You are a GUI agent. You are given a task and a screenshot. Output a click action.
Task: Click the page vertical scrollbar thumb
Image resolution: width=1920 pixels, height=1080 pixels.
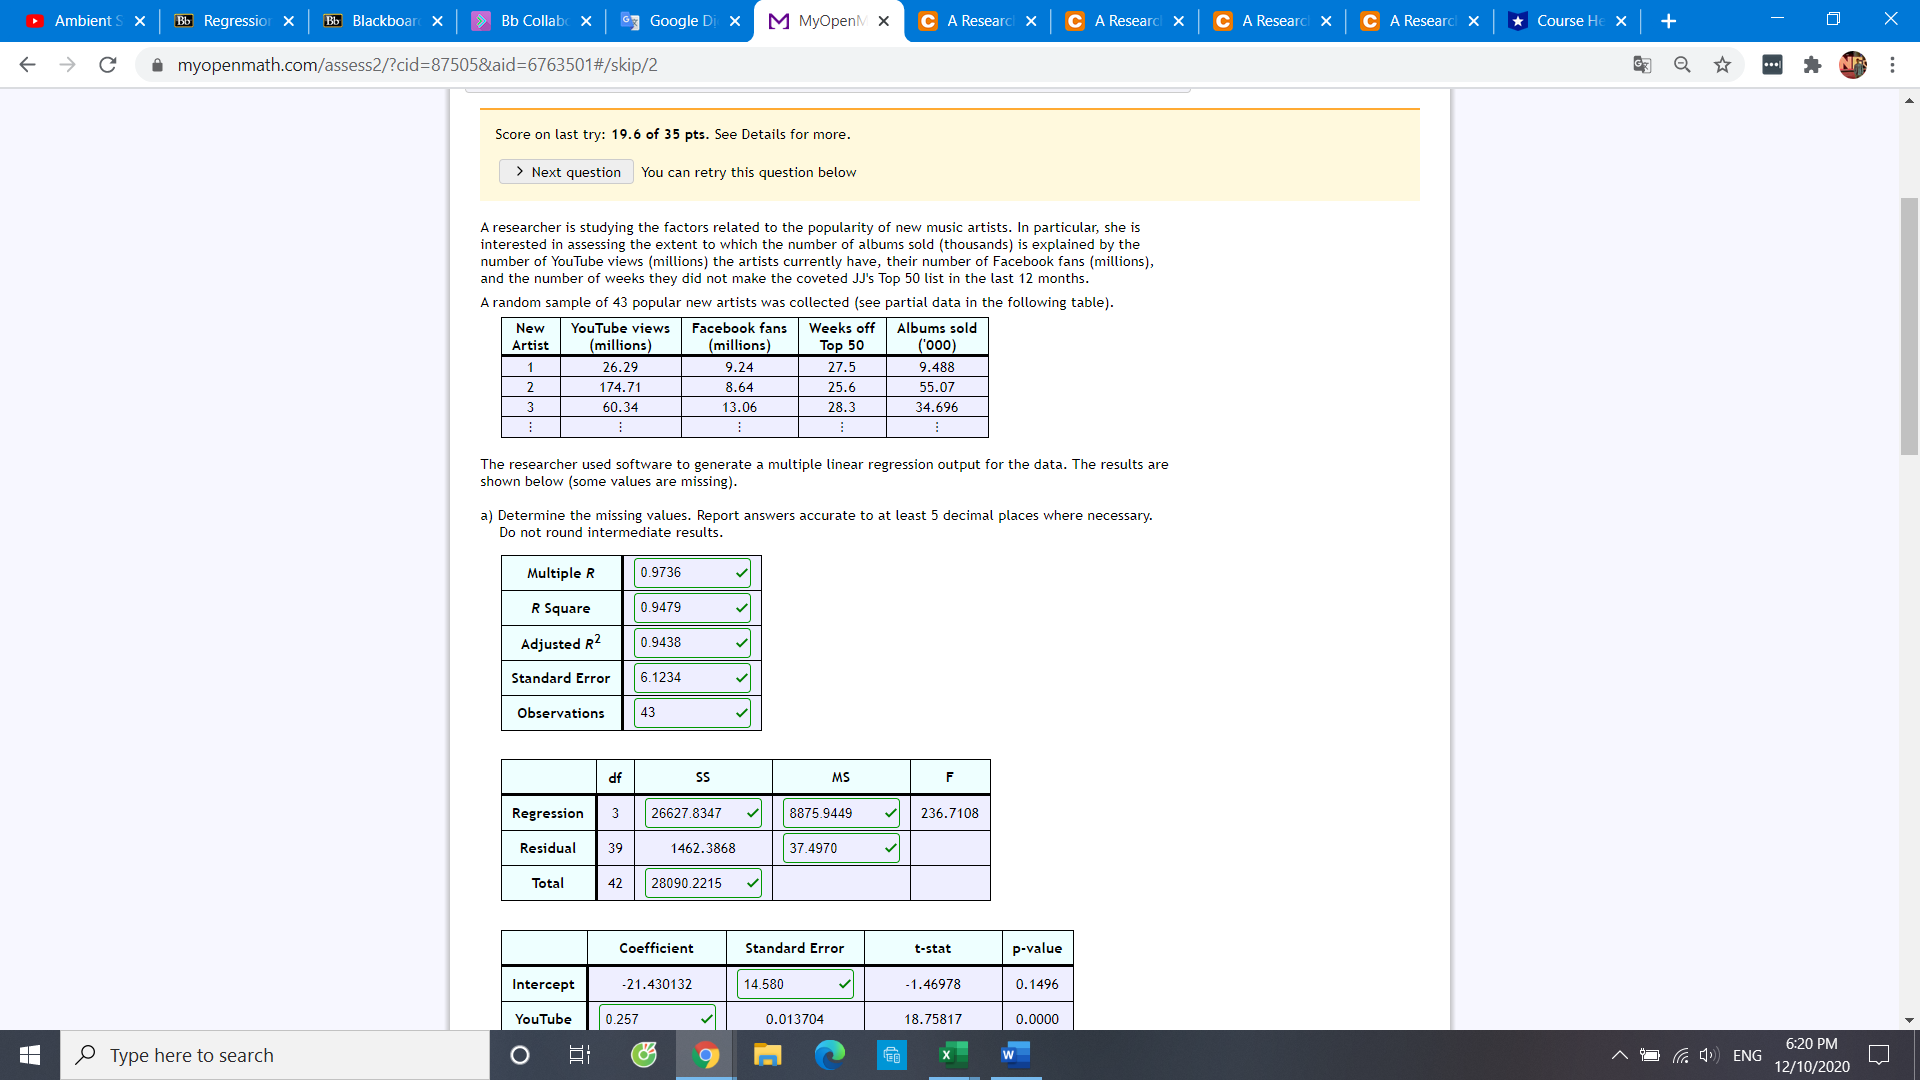(1909, 325)
